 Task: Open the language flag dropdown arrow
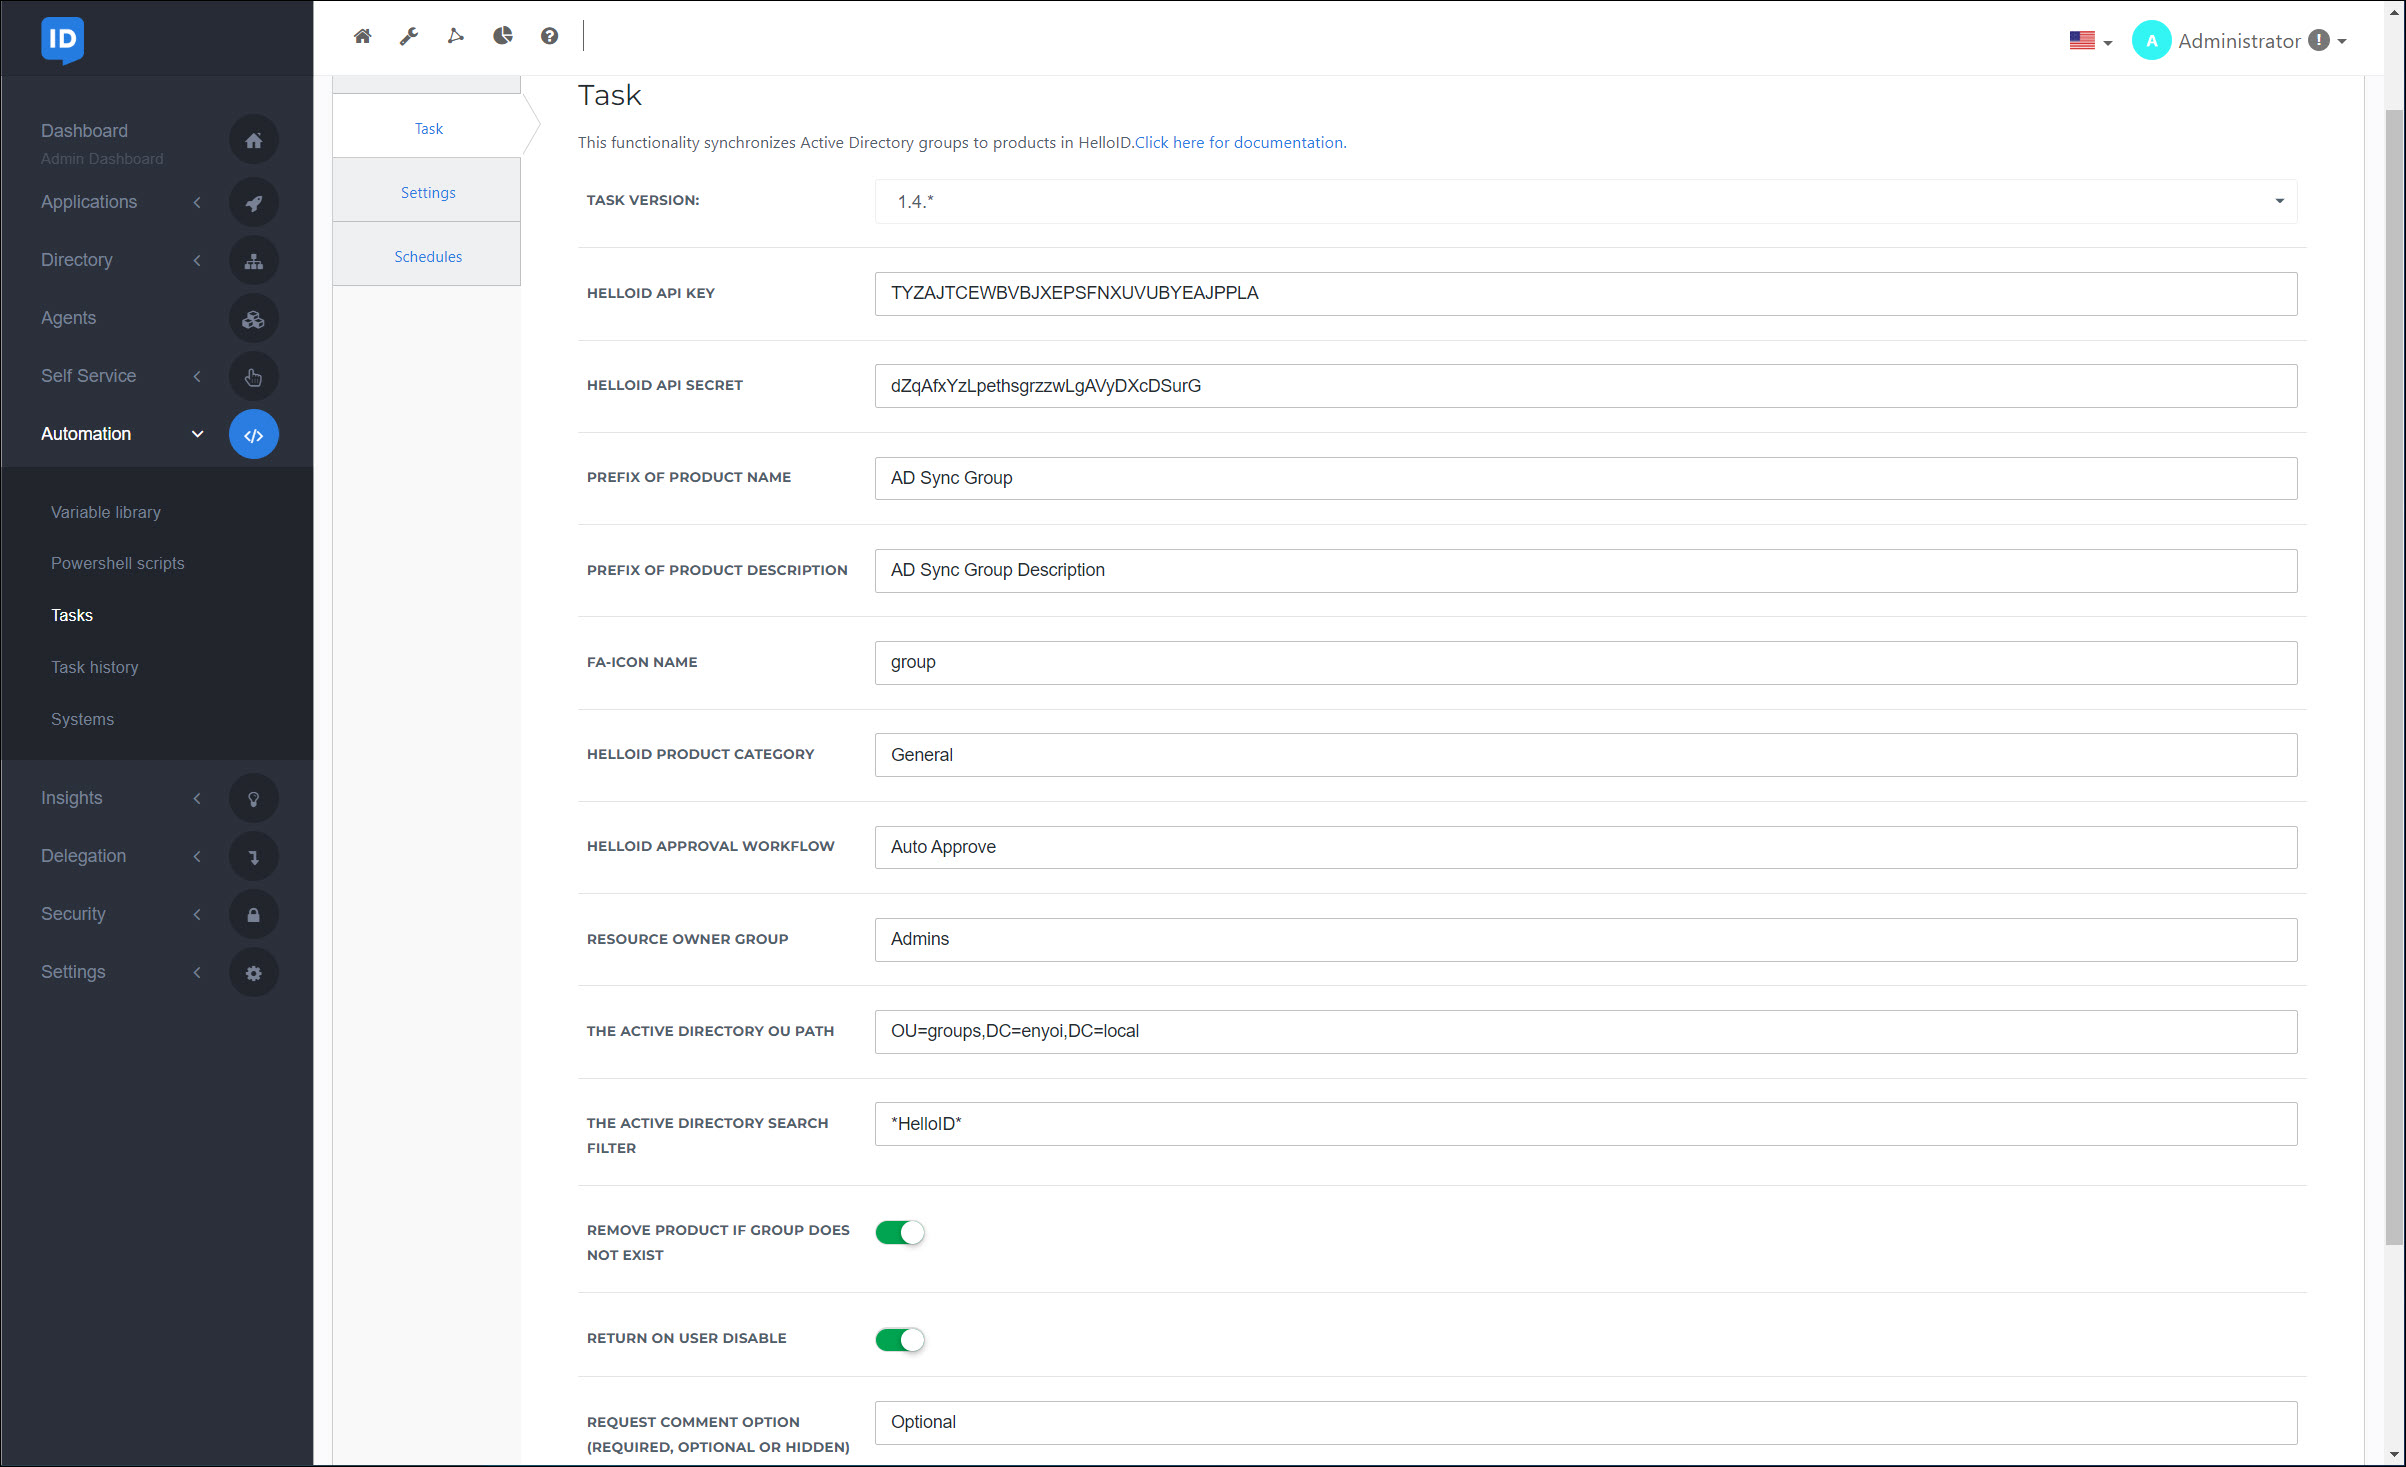[2107, 43]
